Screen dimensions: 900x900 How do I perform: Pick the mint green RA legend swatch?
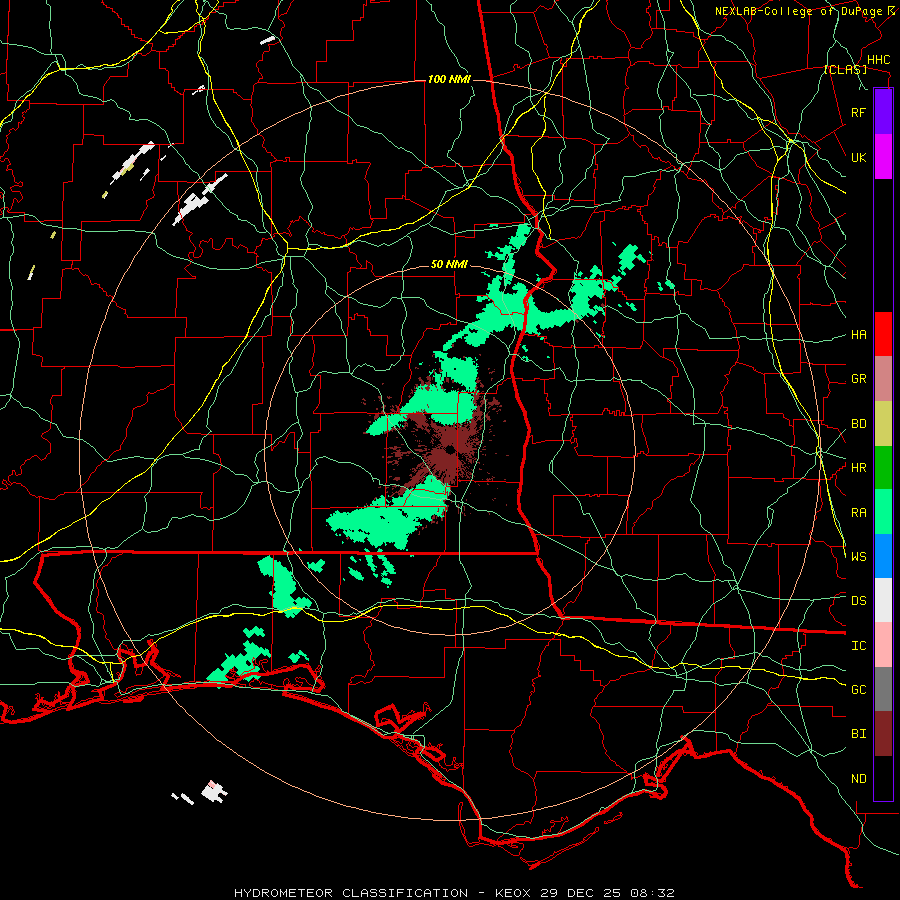883,512
